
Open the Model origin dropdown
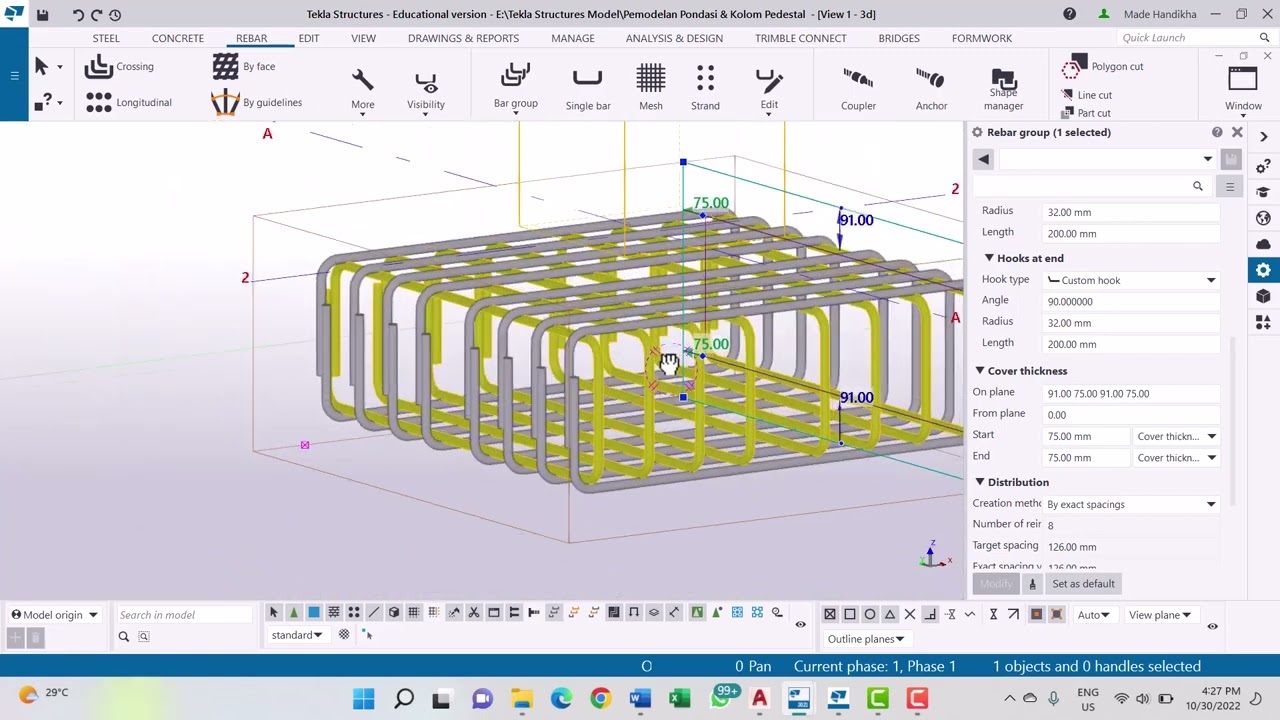53,615
